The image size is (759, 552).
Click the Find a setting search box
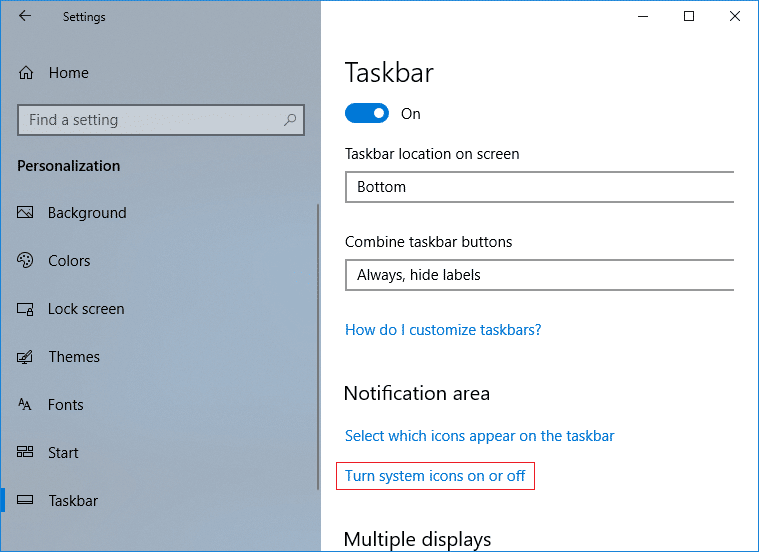pyautogui.click(x=150, y=120)
